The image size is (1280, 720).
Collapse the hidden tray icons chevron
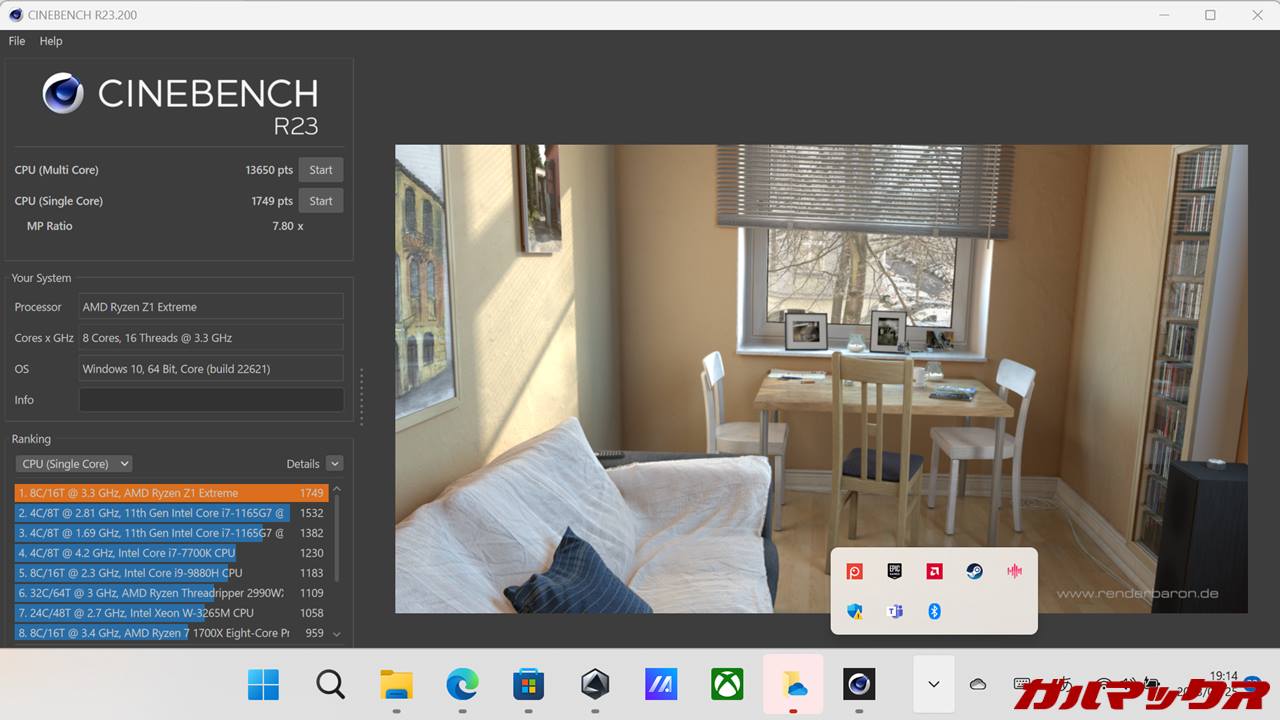[x=933, y=684]
